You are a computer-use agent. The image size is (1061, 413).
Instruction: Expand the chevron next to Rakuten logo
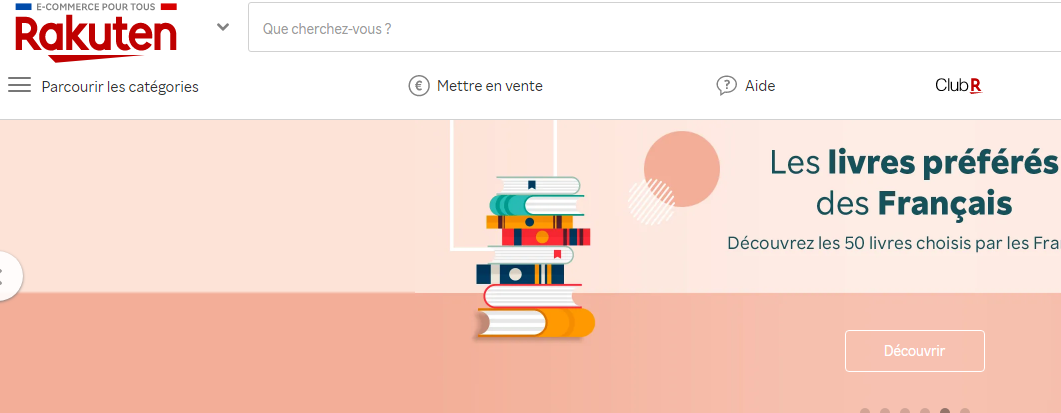click(223, 27)
